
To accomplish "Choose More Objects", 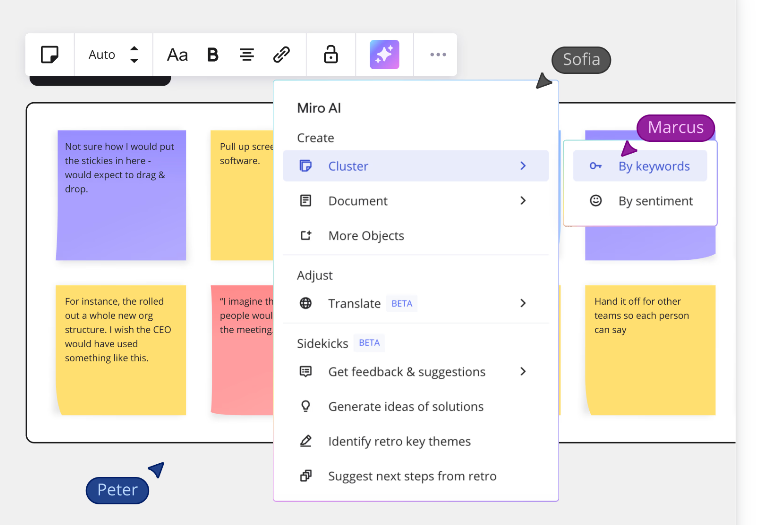I will coord(416,235).
